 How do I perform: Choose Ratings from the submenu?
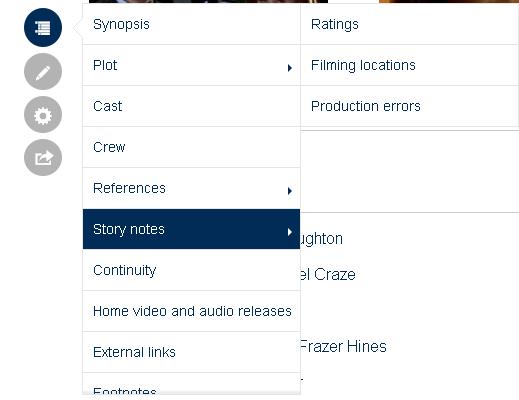409,24
